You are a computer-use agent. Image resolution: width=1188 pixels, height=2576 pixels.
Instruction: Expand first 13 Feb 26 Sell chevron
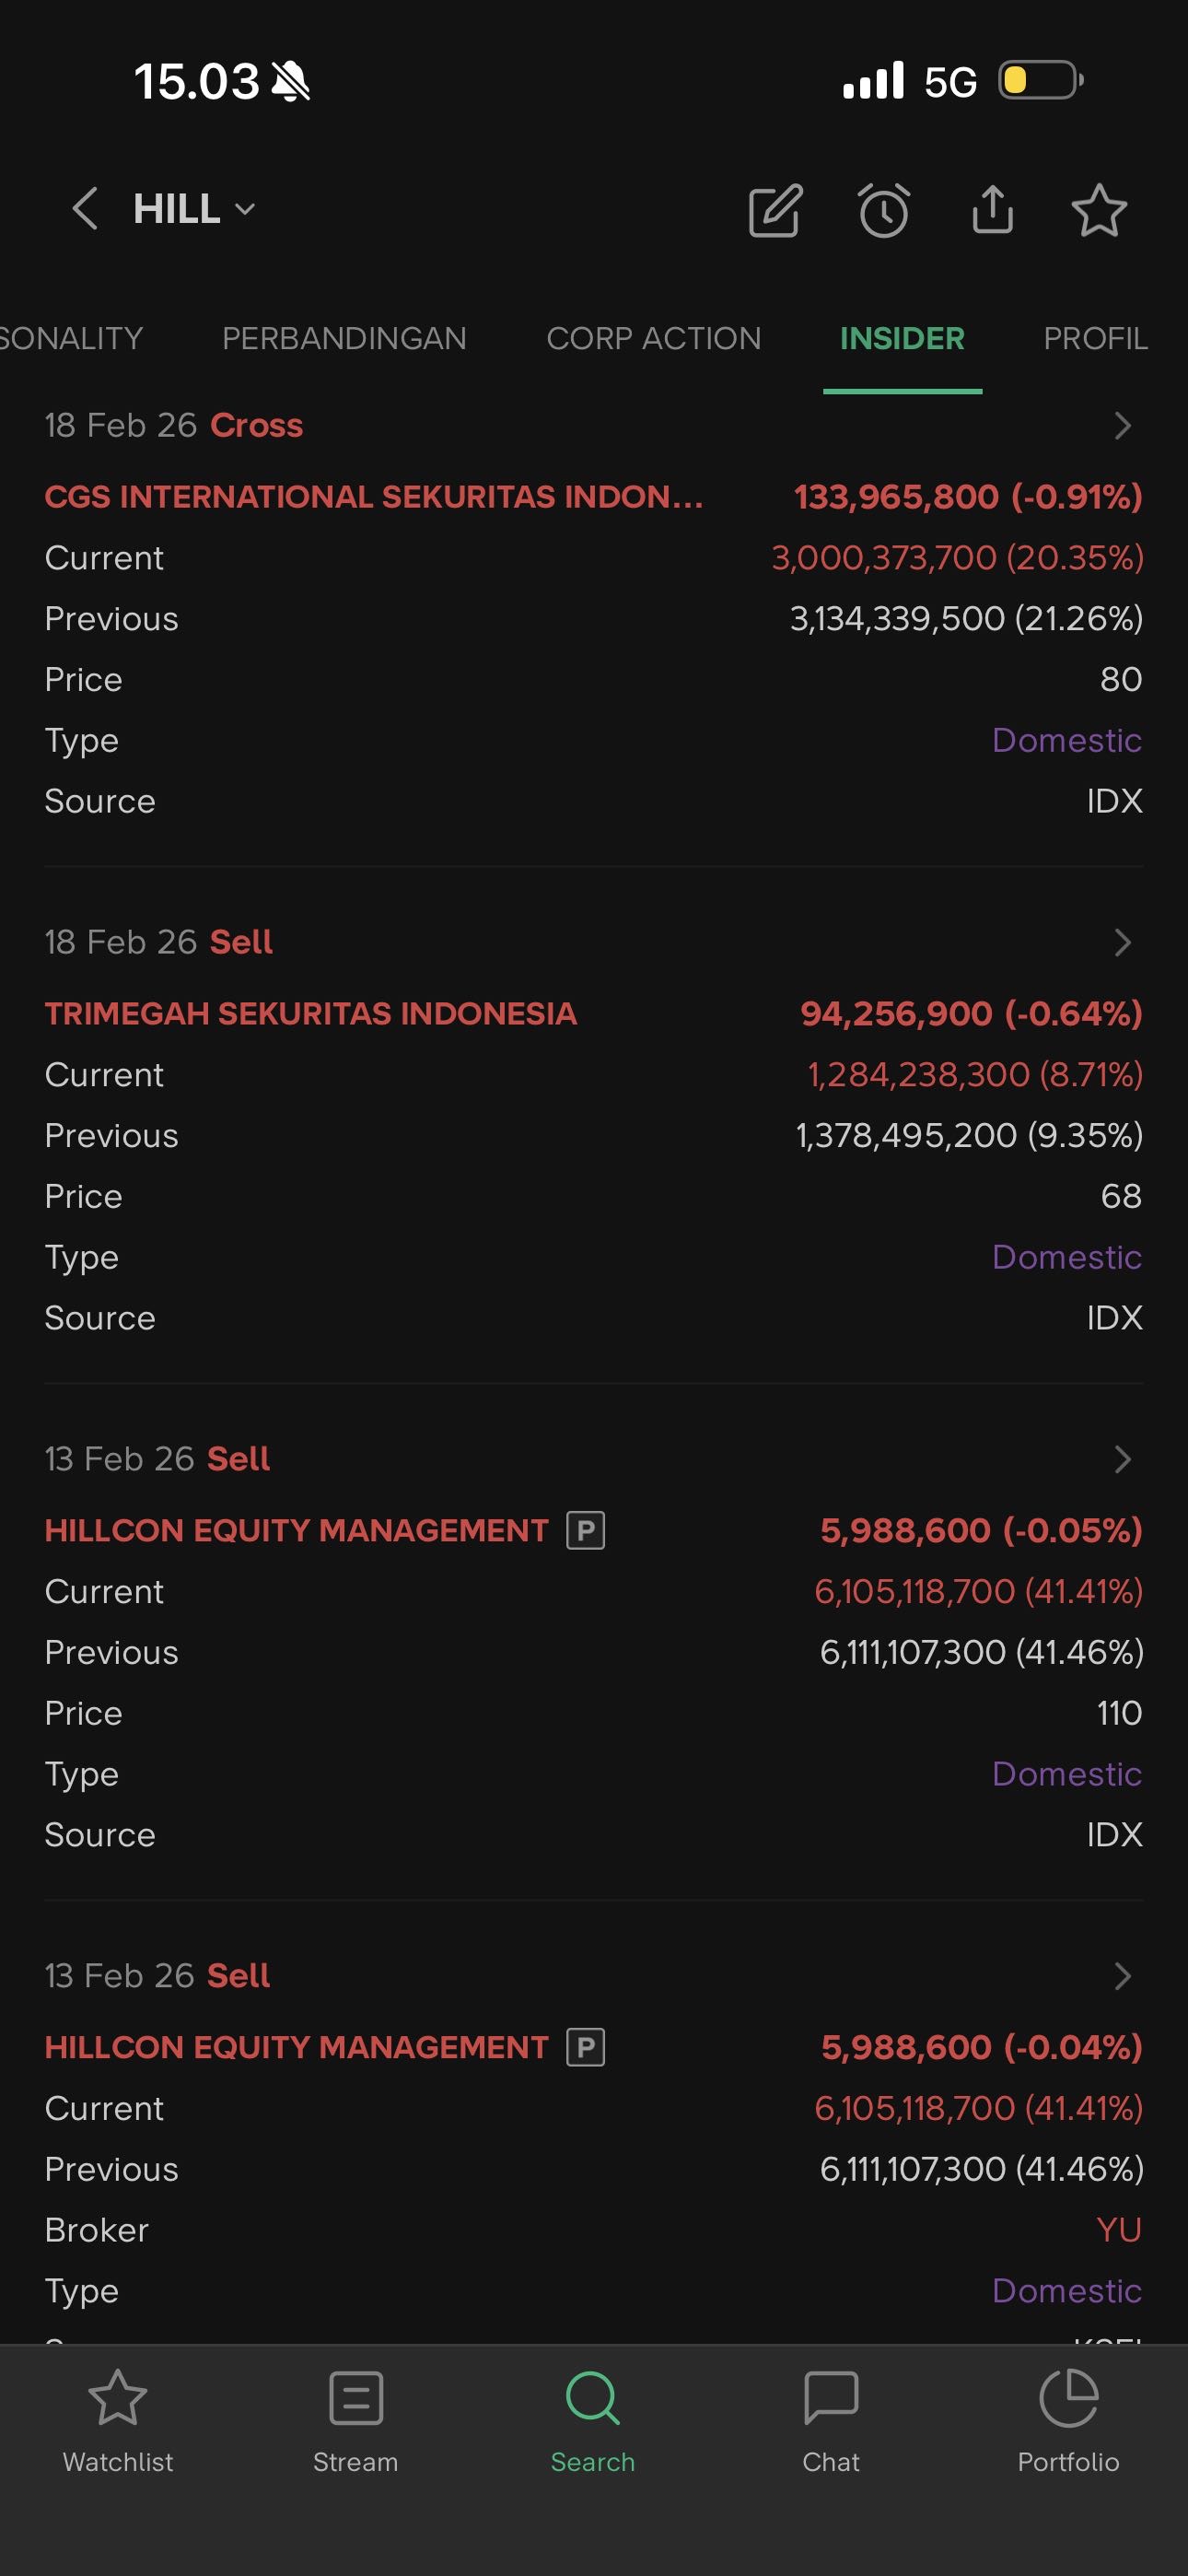click(1122, 1459)
